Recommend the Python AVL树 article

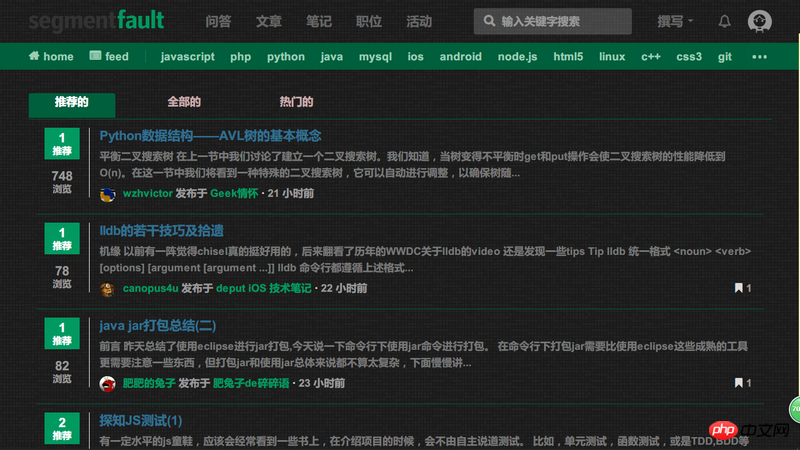[x=62, y=143]
